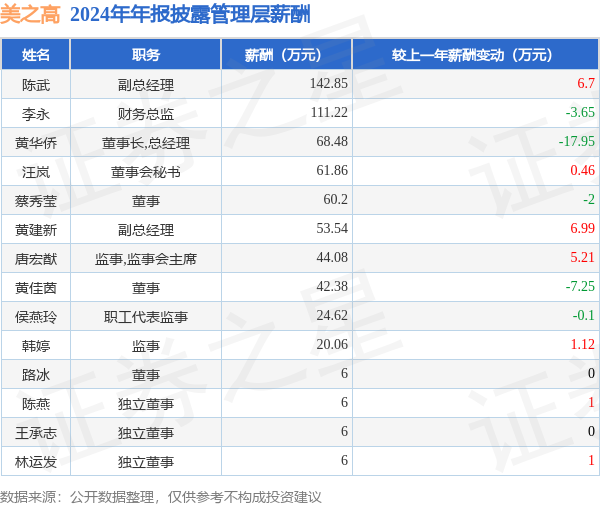Screen dimensions: 600x506
Task: Select the name 林运发
Action: (x=36, y=462)
